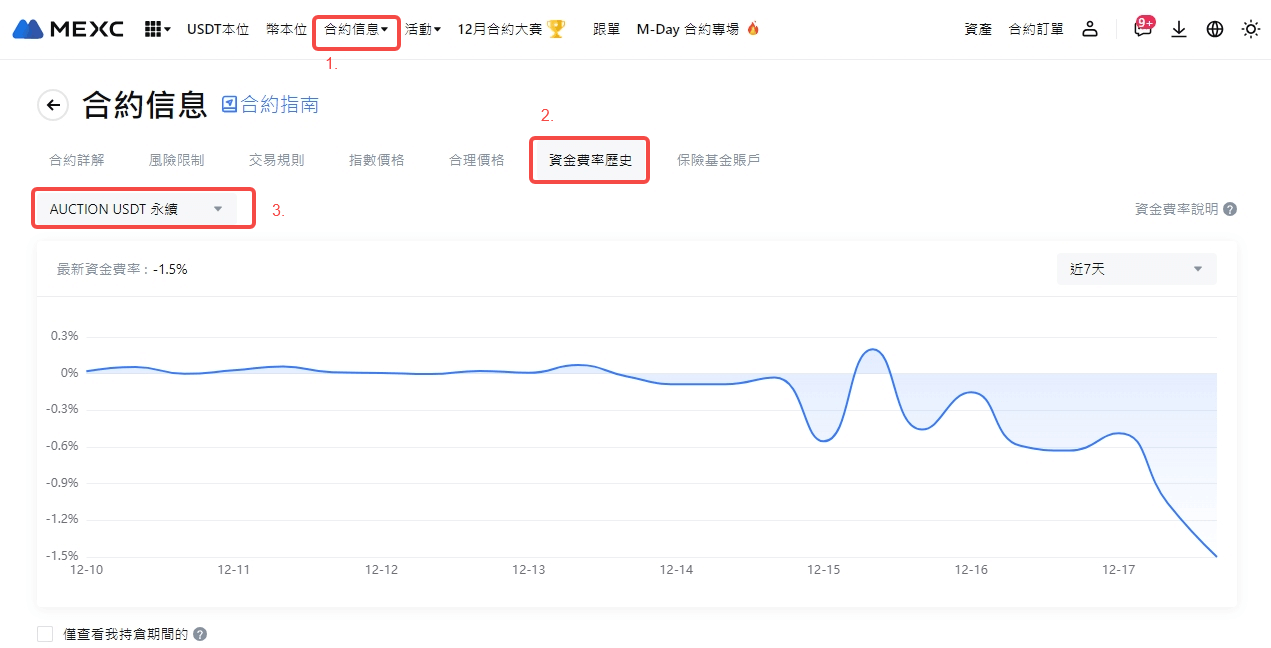Click the 12-15 peak on the chart line
The image size is (1271, 648).
click(x=871, y=349)
